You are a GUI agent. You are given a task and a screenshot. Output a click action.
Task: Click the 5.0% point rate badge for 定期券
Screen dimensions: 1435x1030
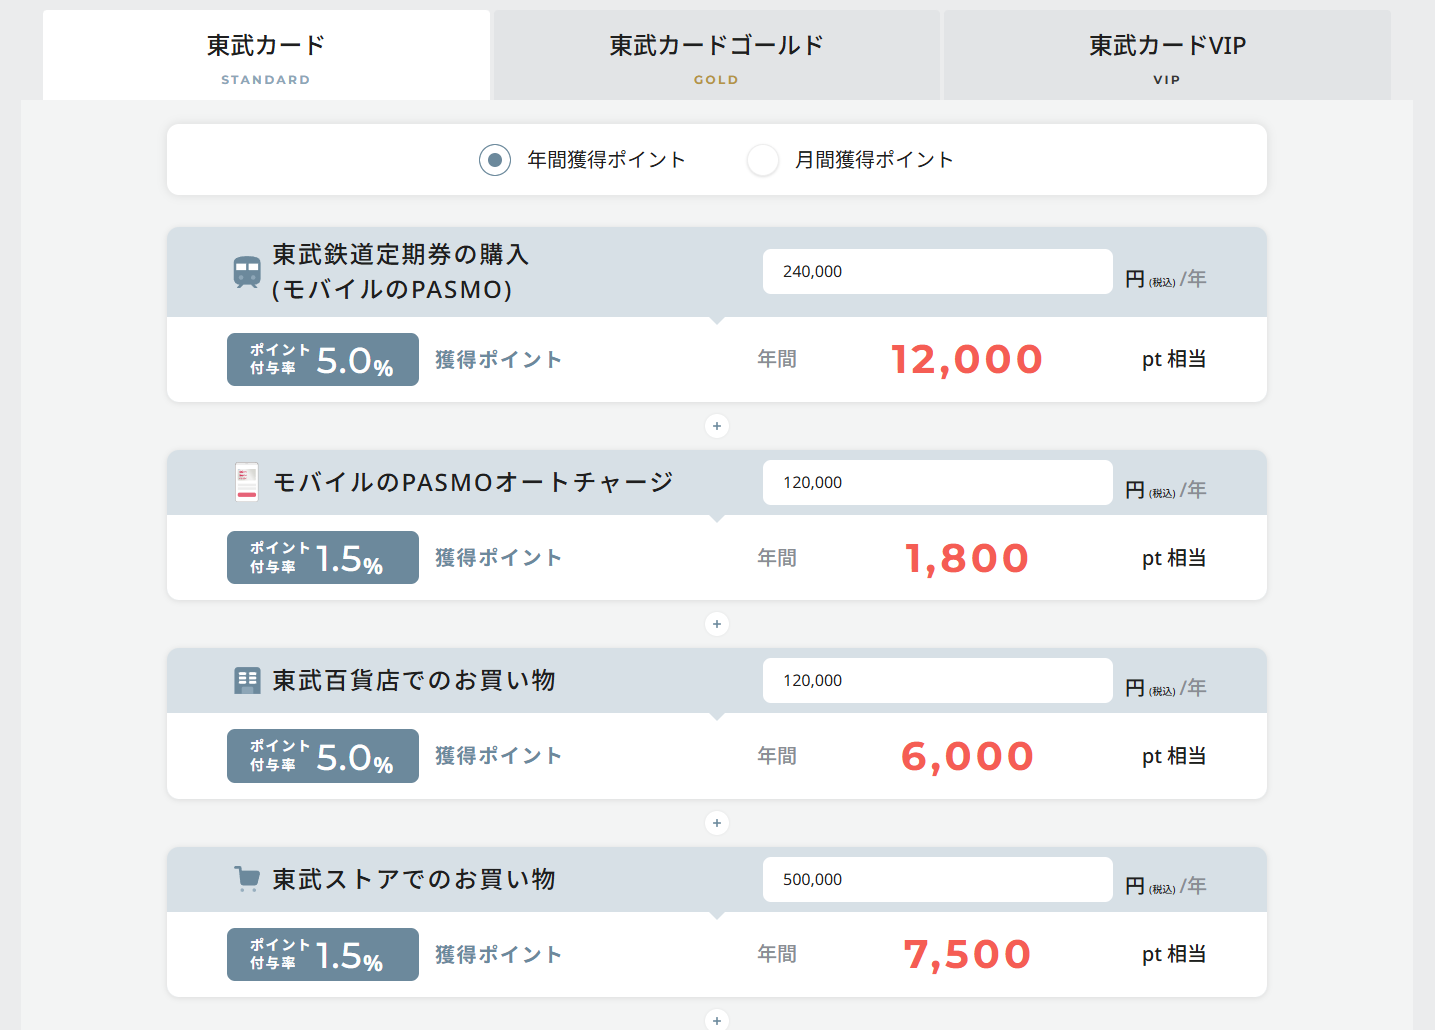[x=323, y=360]
